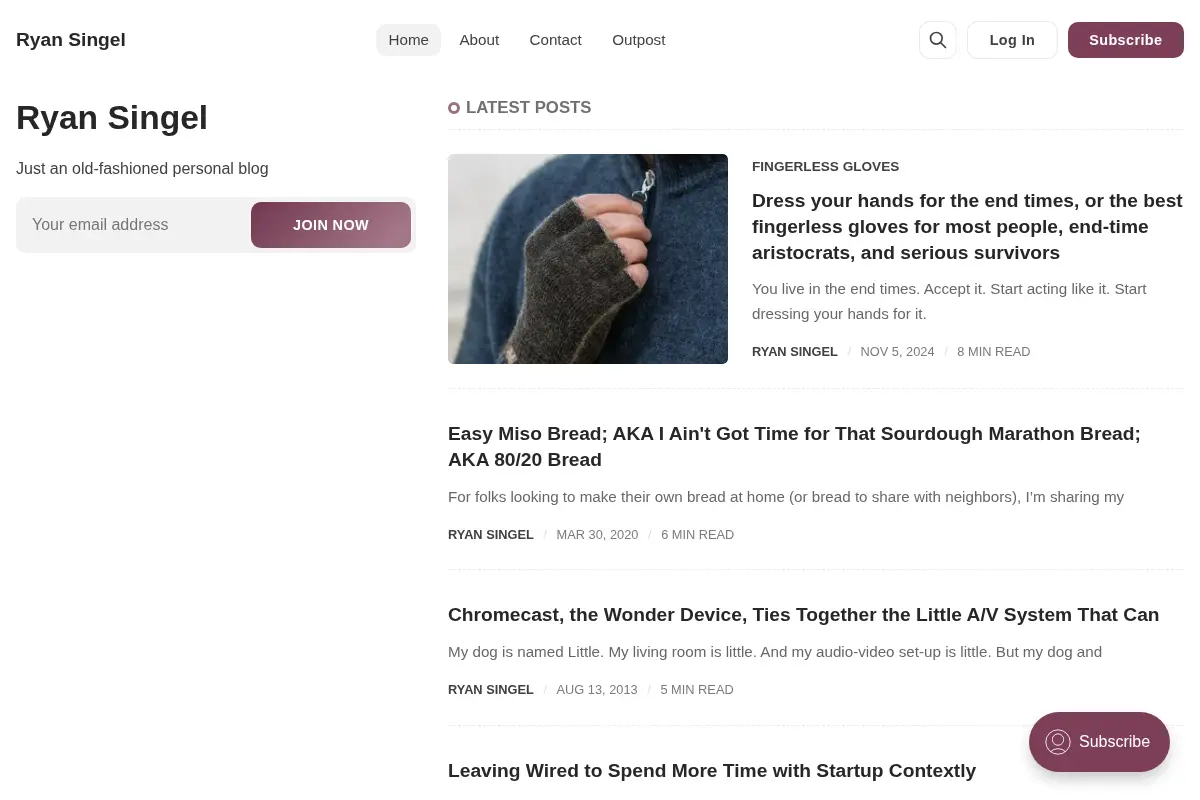Open the fingerless gloves post thumbnail
The image size is (1200, 800).
(x=588, y=259)
